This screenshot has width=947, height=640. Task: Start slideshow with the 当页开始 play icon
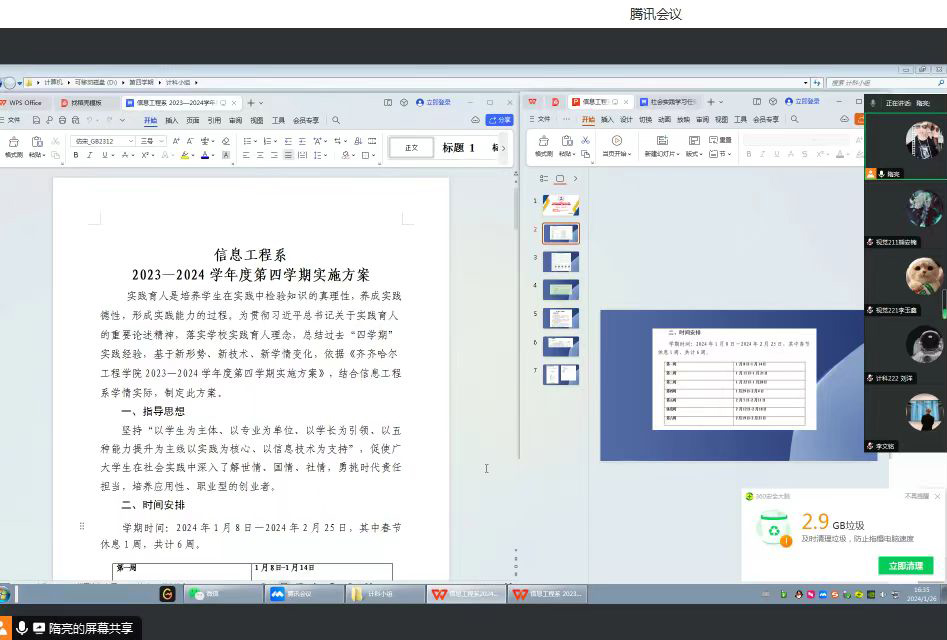click(616, 141)
